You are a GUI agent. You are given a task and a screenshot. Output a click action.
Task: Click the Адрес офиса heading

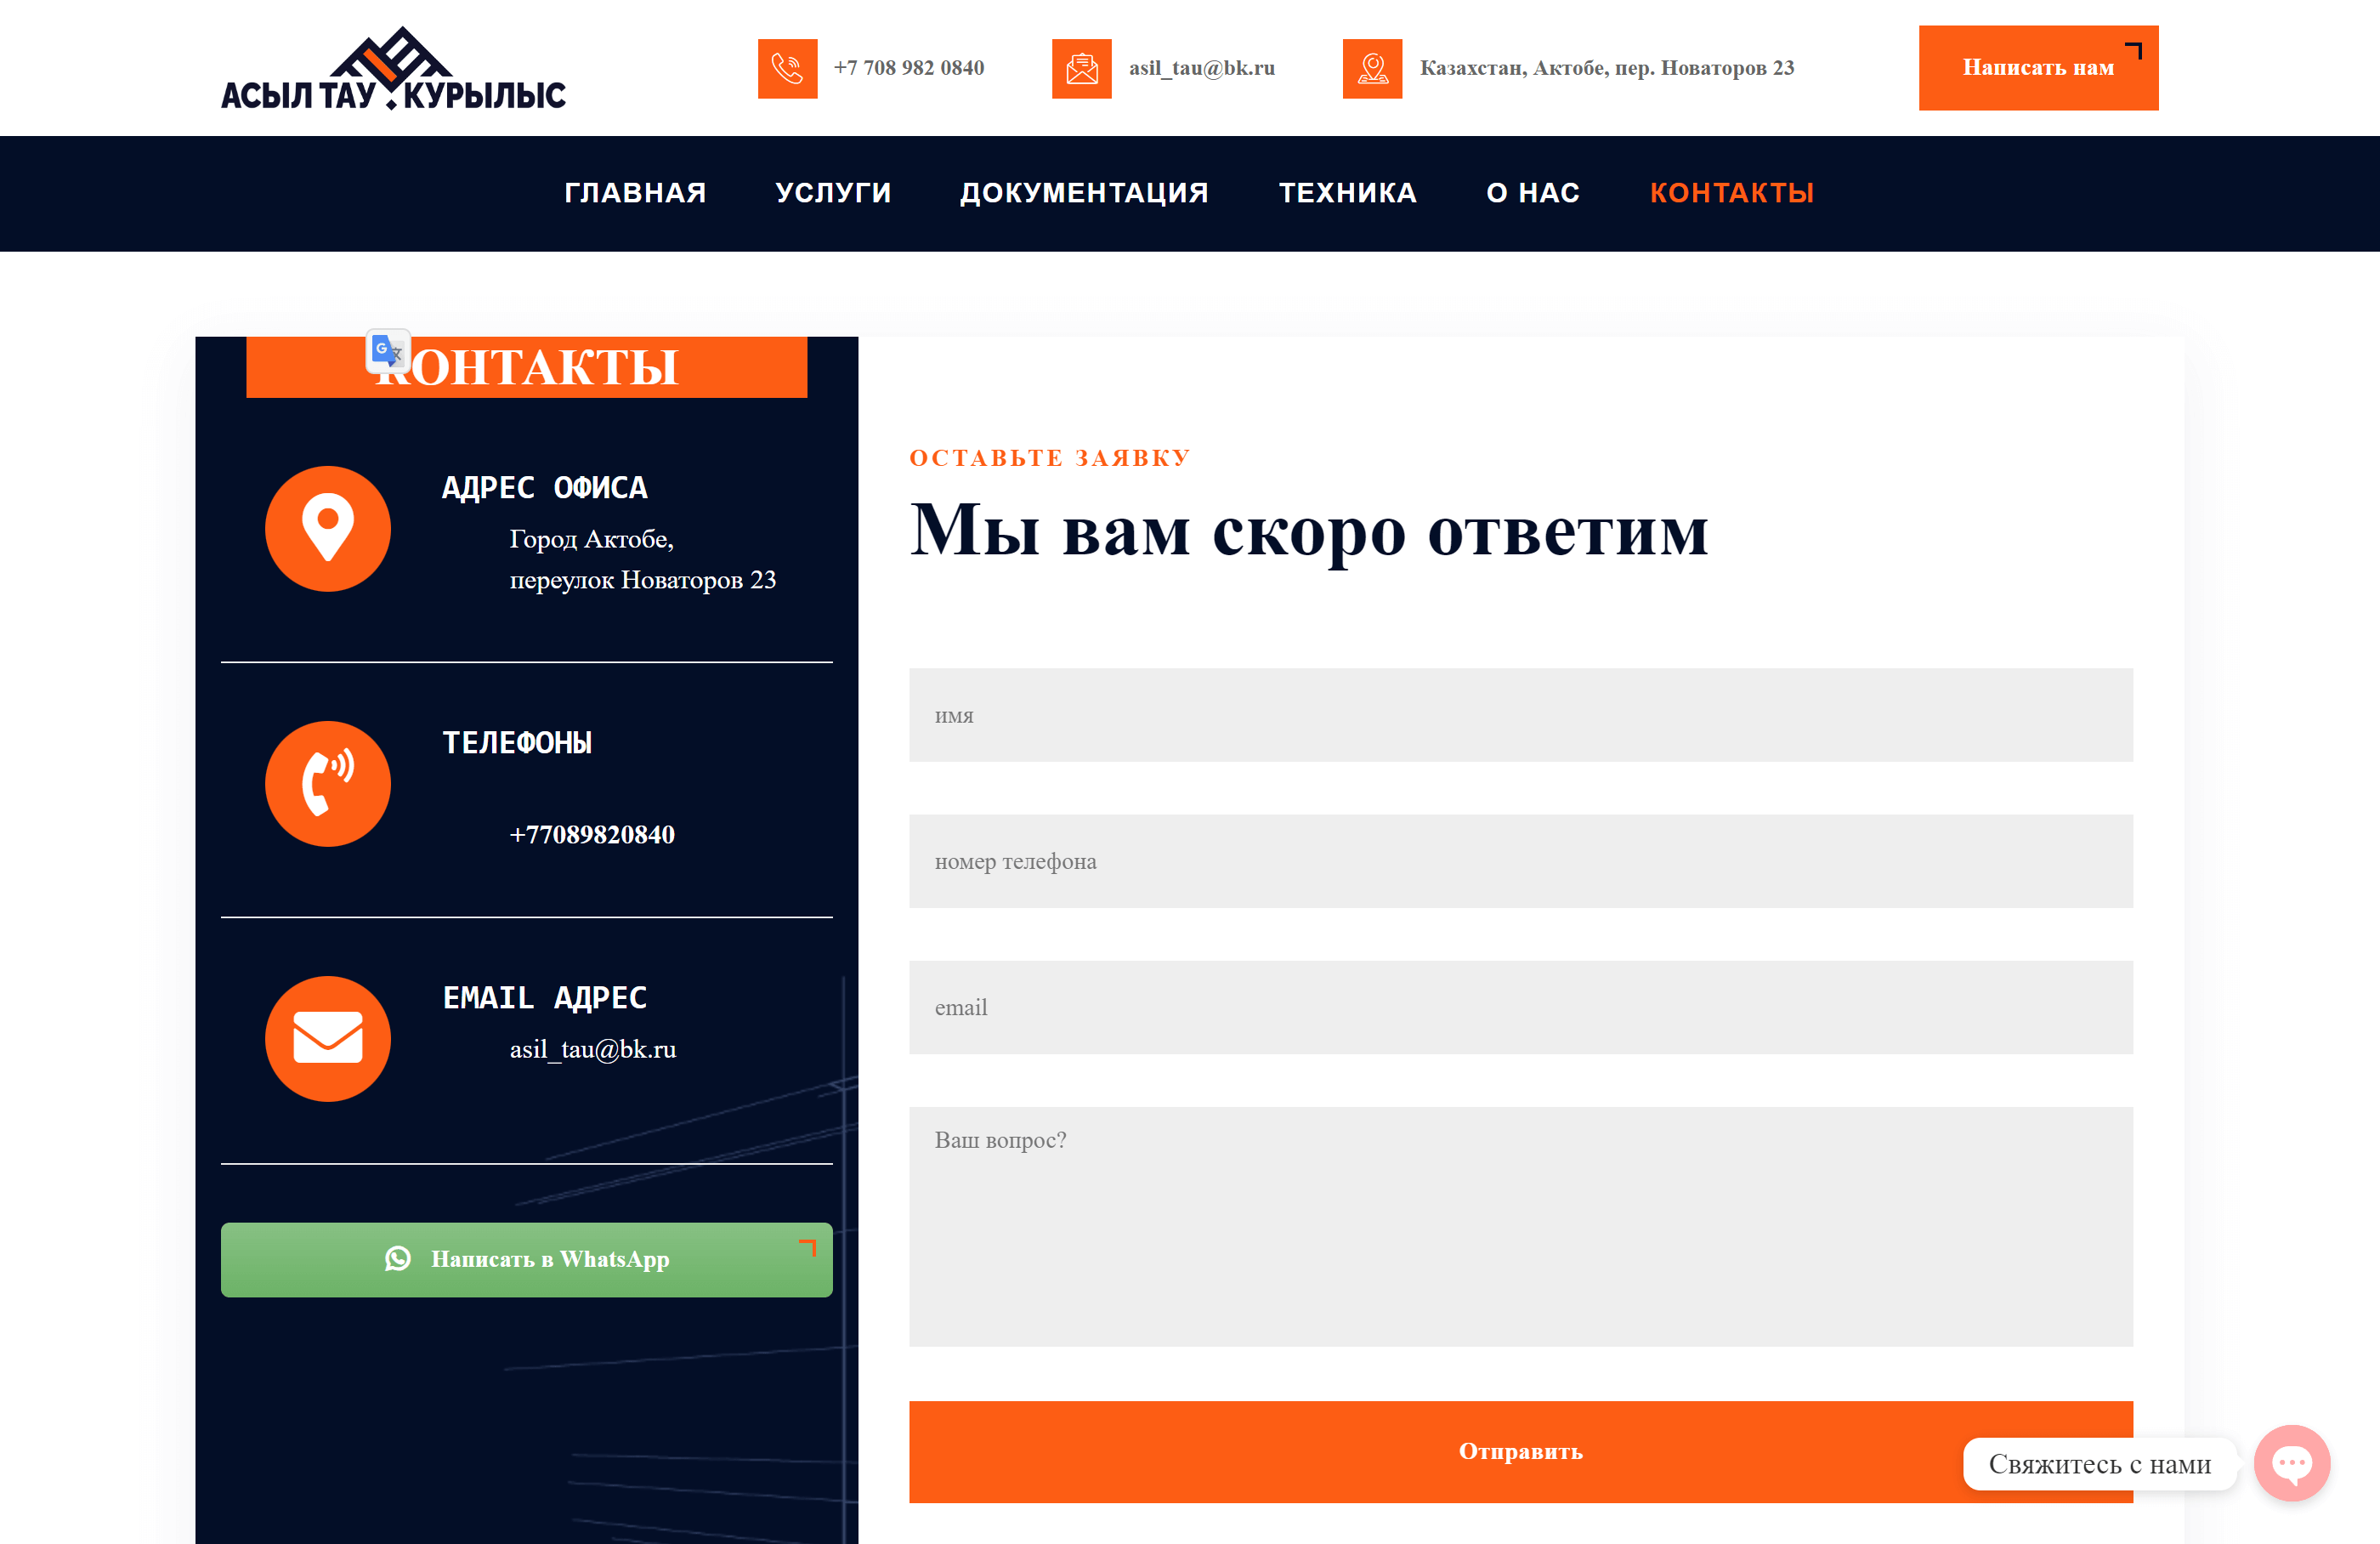(545, 488)
